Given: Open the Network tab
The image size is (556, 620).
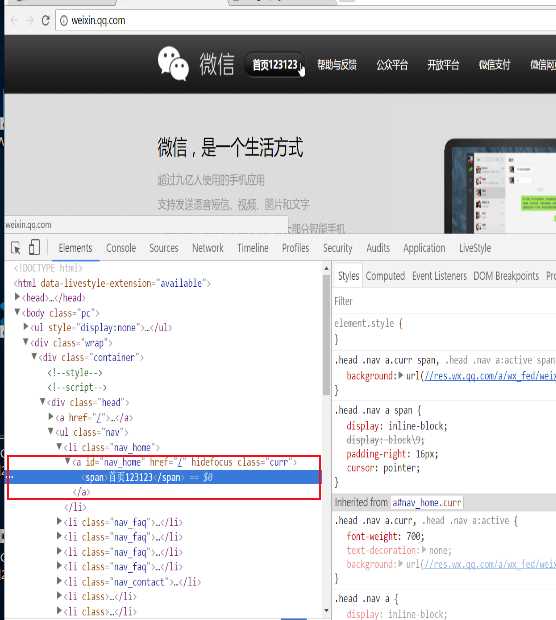Looking at the screenshot, I should pos(208,248).
